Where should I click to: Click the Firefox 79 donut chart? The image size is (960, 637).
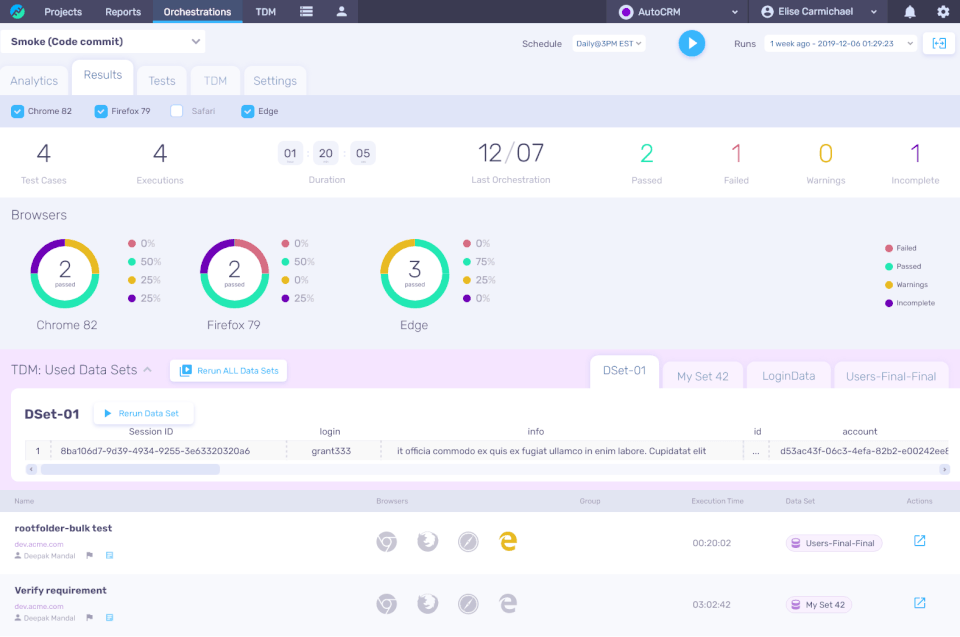(234, 273)
